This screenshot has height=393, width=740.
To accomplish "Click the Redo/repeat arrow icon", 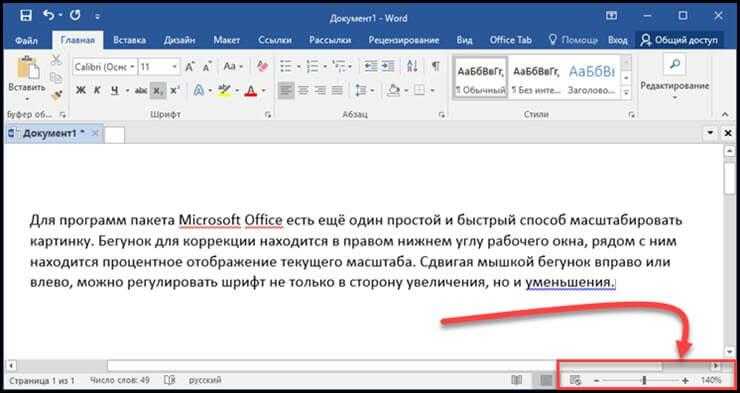I will click(75, 16).
